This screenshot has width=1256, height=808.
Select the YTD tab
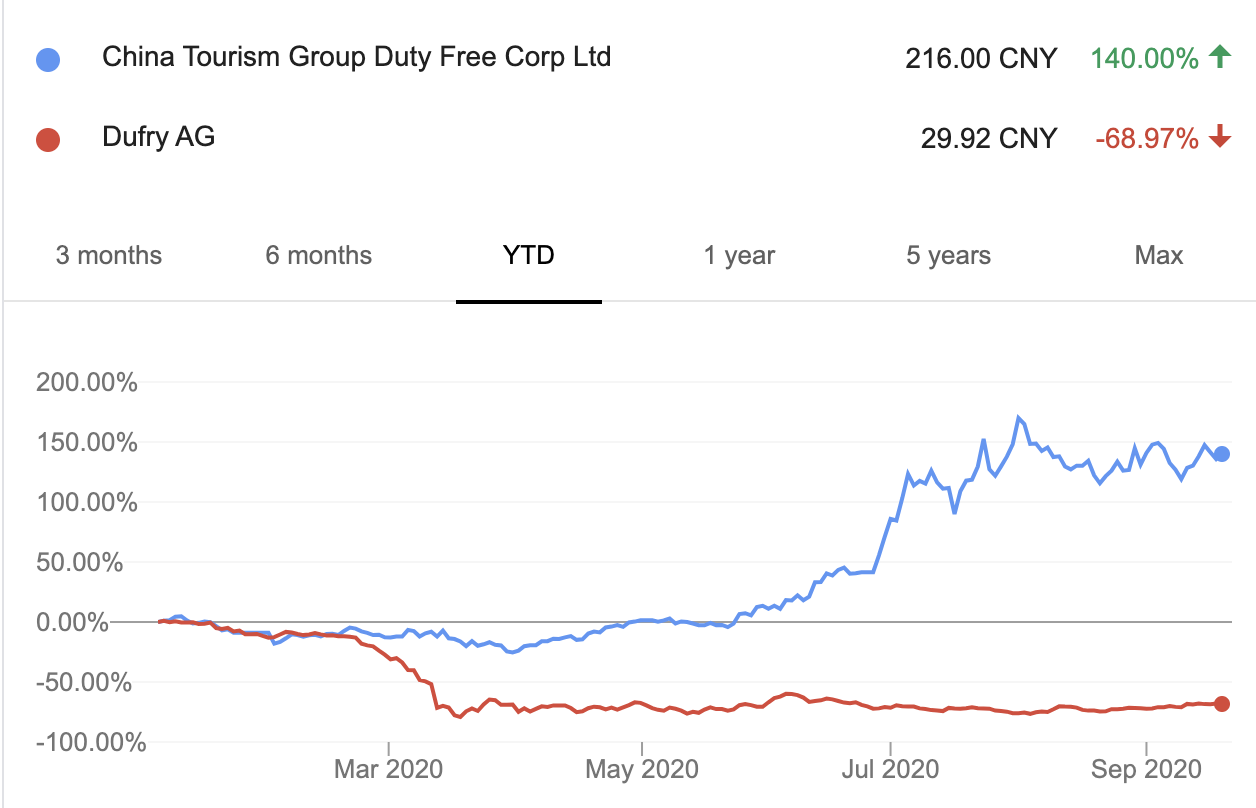pos(529,255)
